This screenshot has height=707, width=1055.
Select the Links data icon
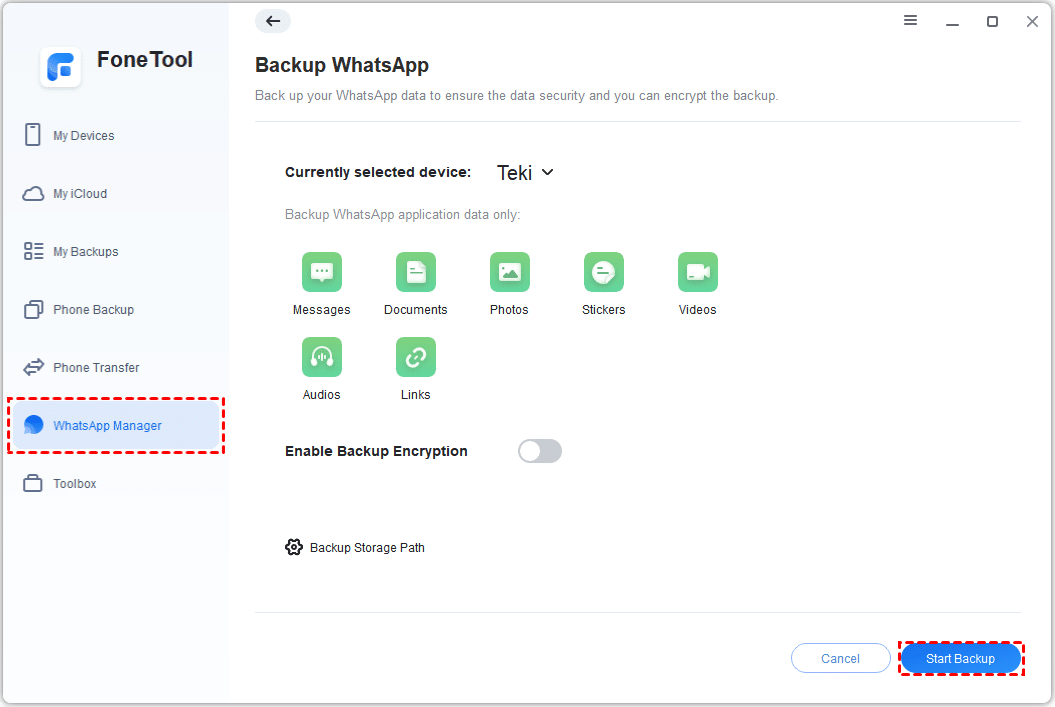416,357
